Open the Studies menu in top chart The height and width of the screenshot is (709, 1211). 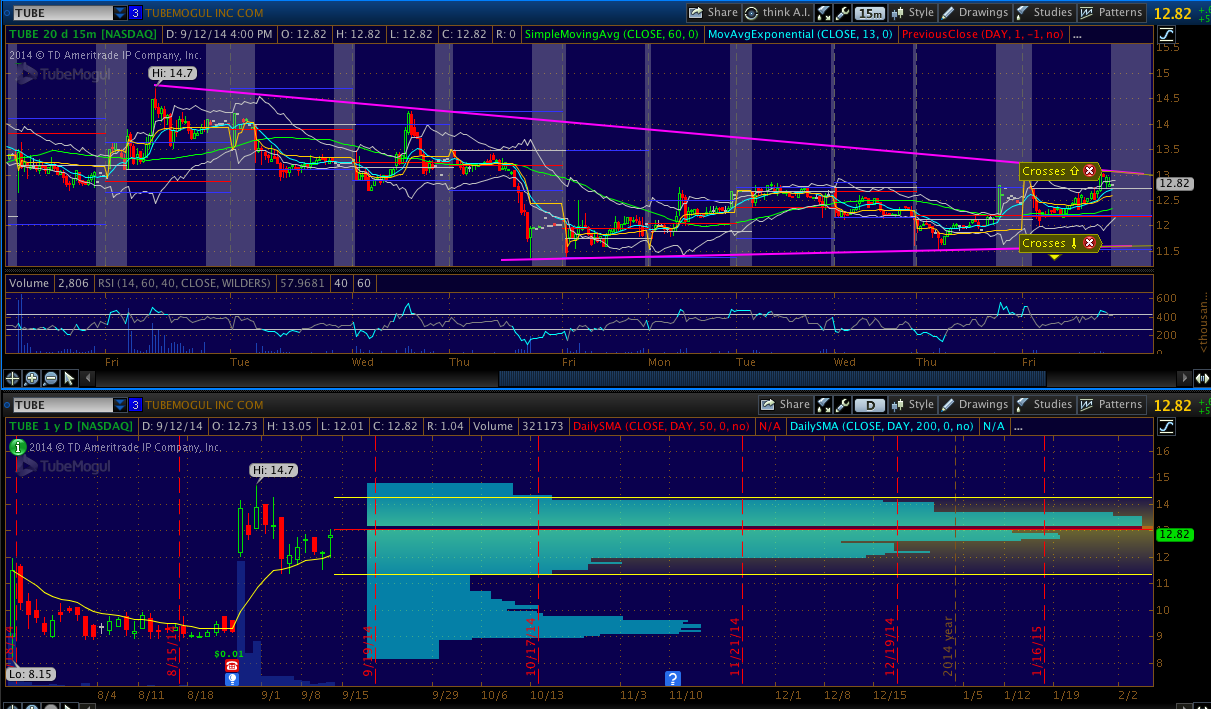click(x=1043, y=13)
